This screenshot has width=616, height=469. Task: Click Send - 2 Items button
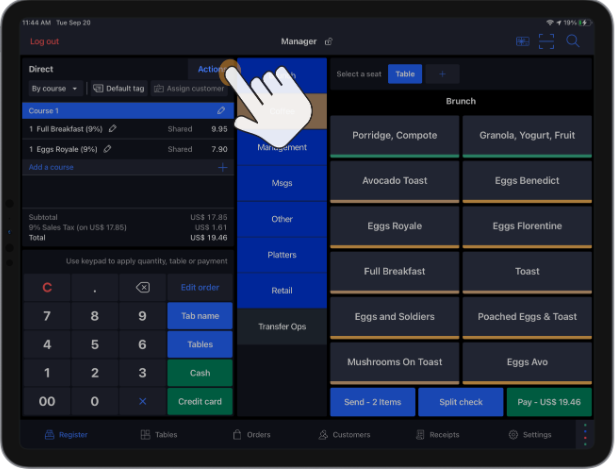coord(372,402)
